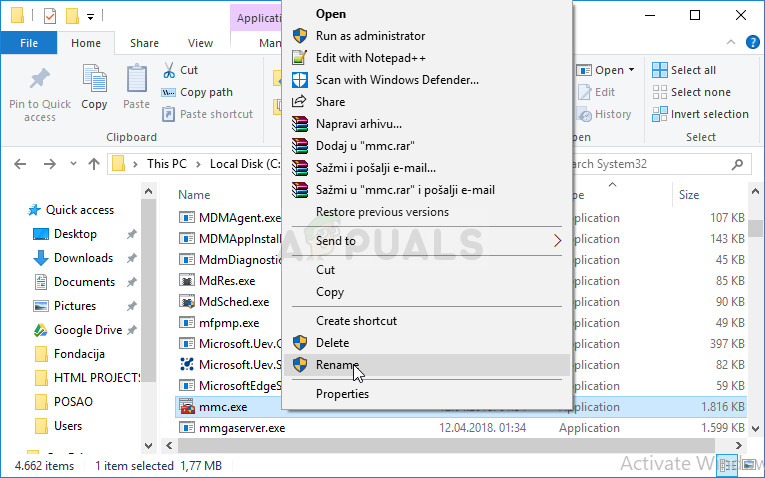Select the mfpmp.exe file
765x478 pixels.
(x=229, y=323)
